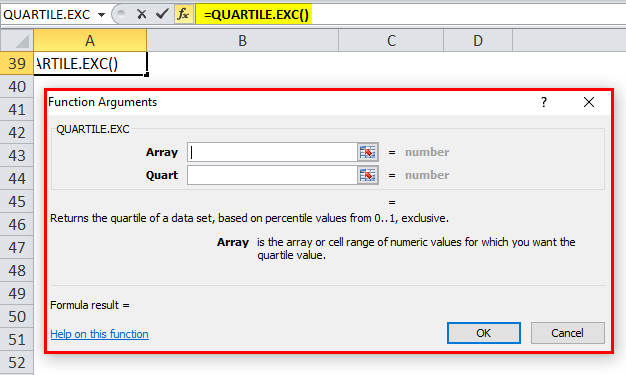Screen dimensions: 626x375
Task: Select row 44 header
Action: [17, 179]
